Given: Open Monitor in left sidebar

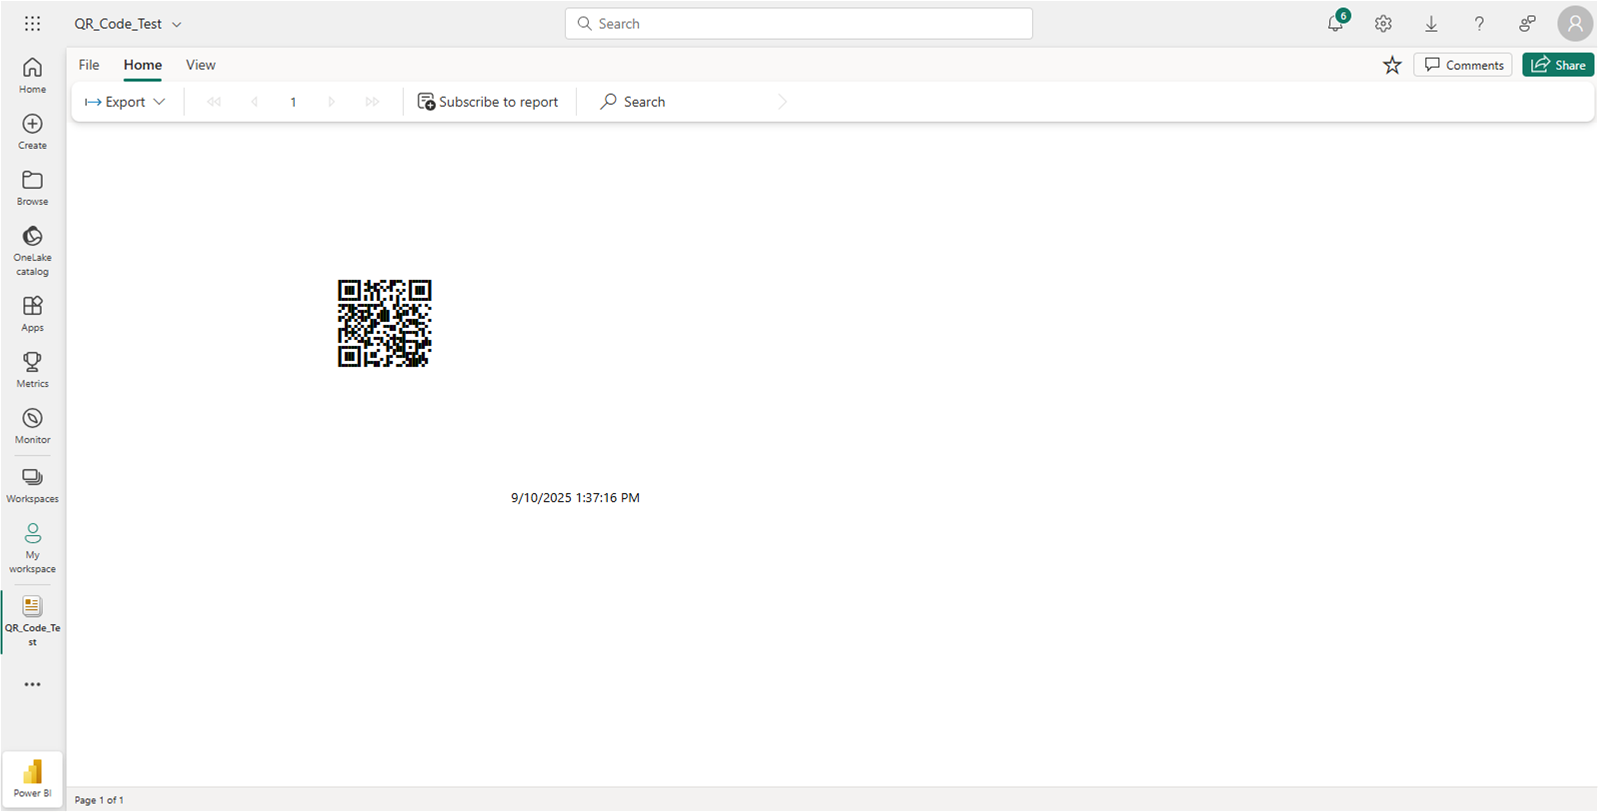Looking at the screenshot, I should 32,425.
